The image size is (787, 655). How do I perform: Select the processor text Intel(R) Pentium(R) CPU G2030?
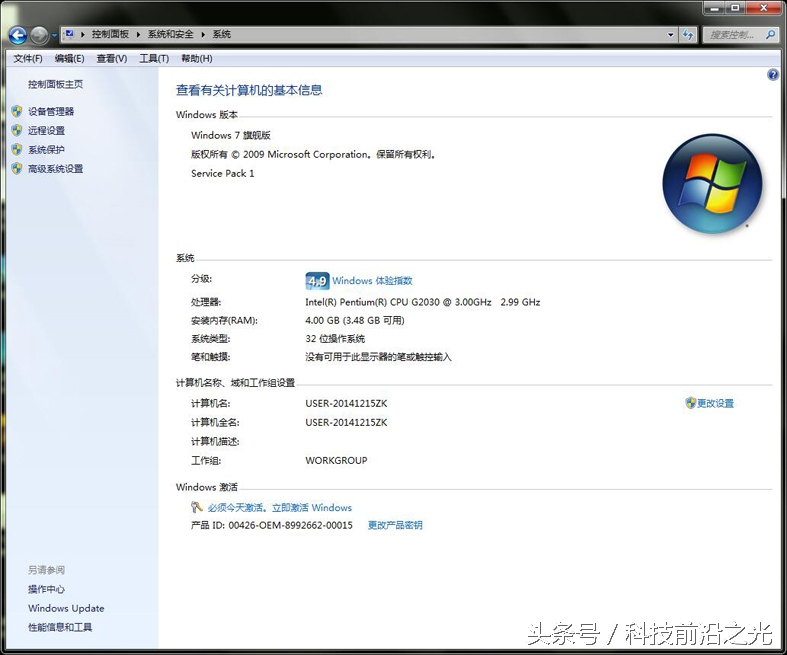pos(372,302)
